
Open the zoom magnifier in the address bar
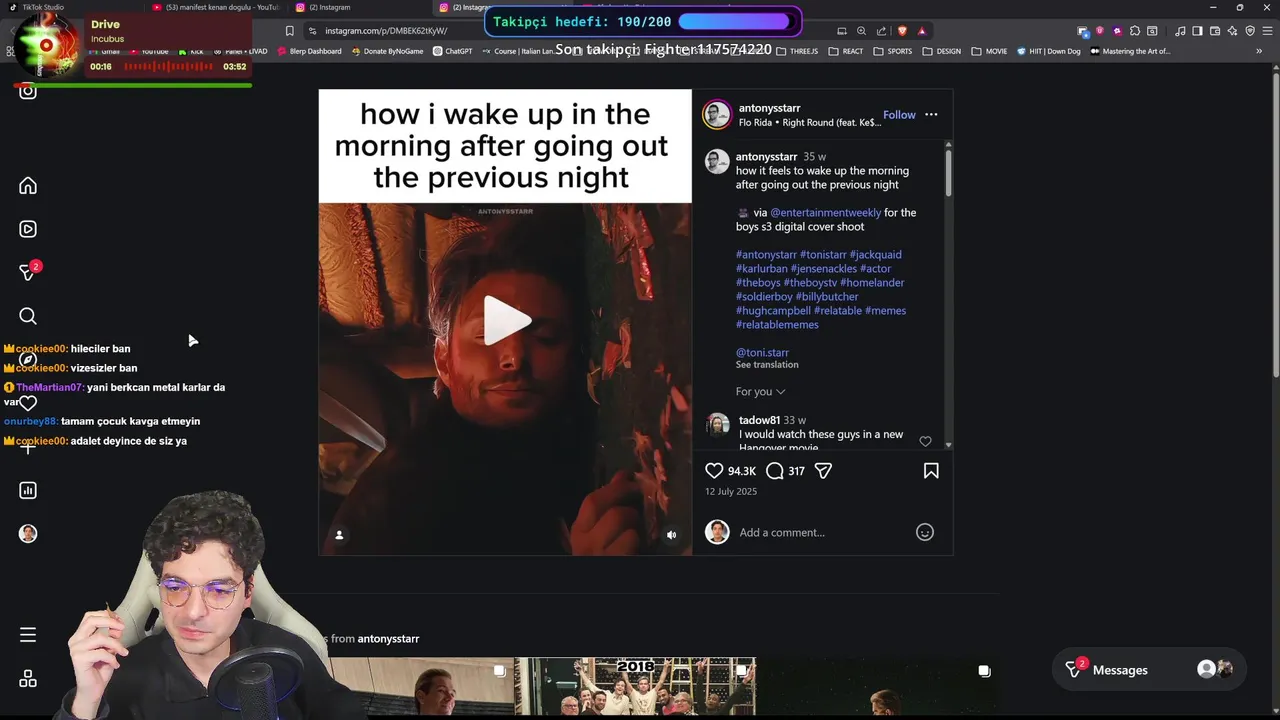(x=861, y=31)
